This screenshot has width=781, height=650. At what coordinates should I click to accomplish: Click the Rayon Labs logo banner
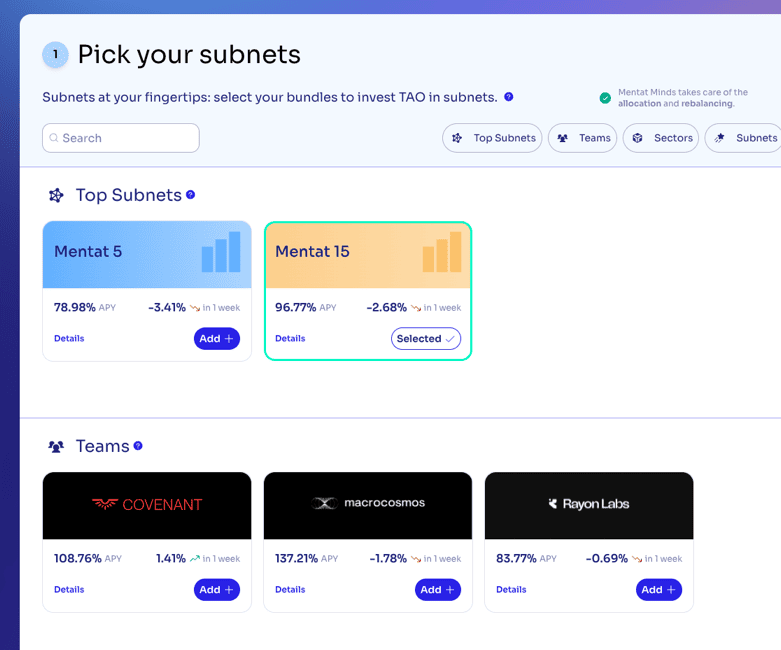click(589, 504)
